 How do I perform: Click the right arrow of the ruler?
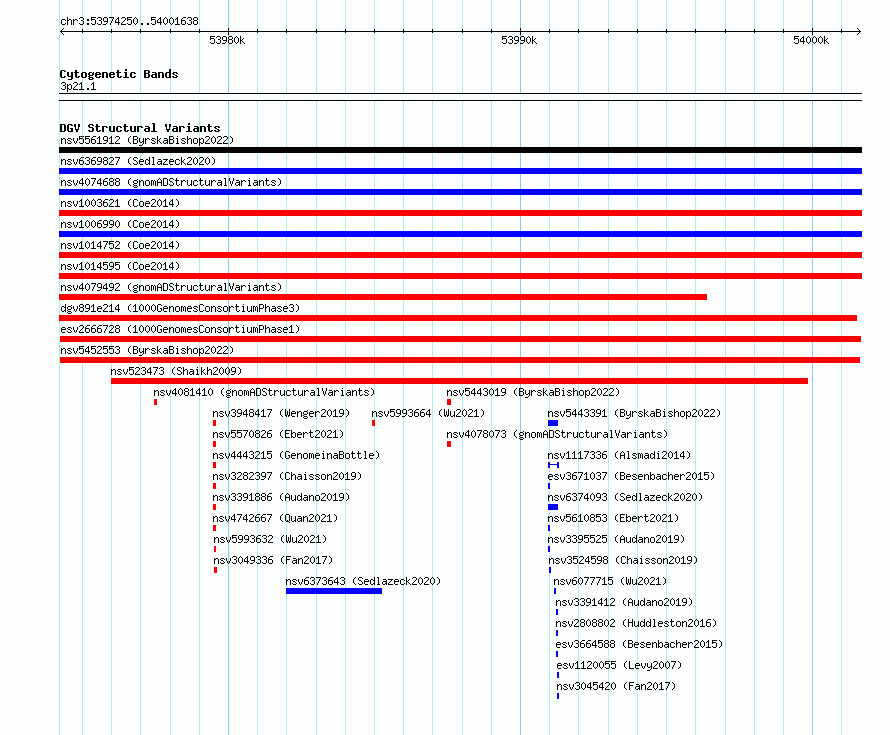tap(859, 31)
